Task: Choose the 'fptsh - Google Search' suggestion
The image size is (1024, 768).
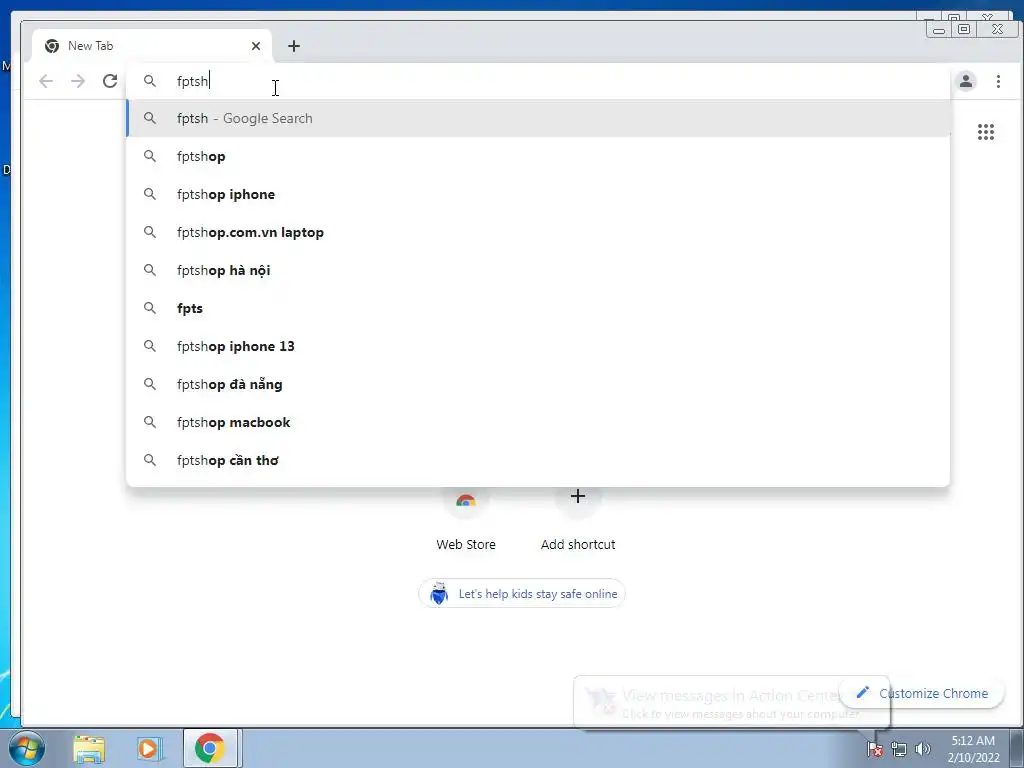Action: click(538, 118)
